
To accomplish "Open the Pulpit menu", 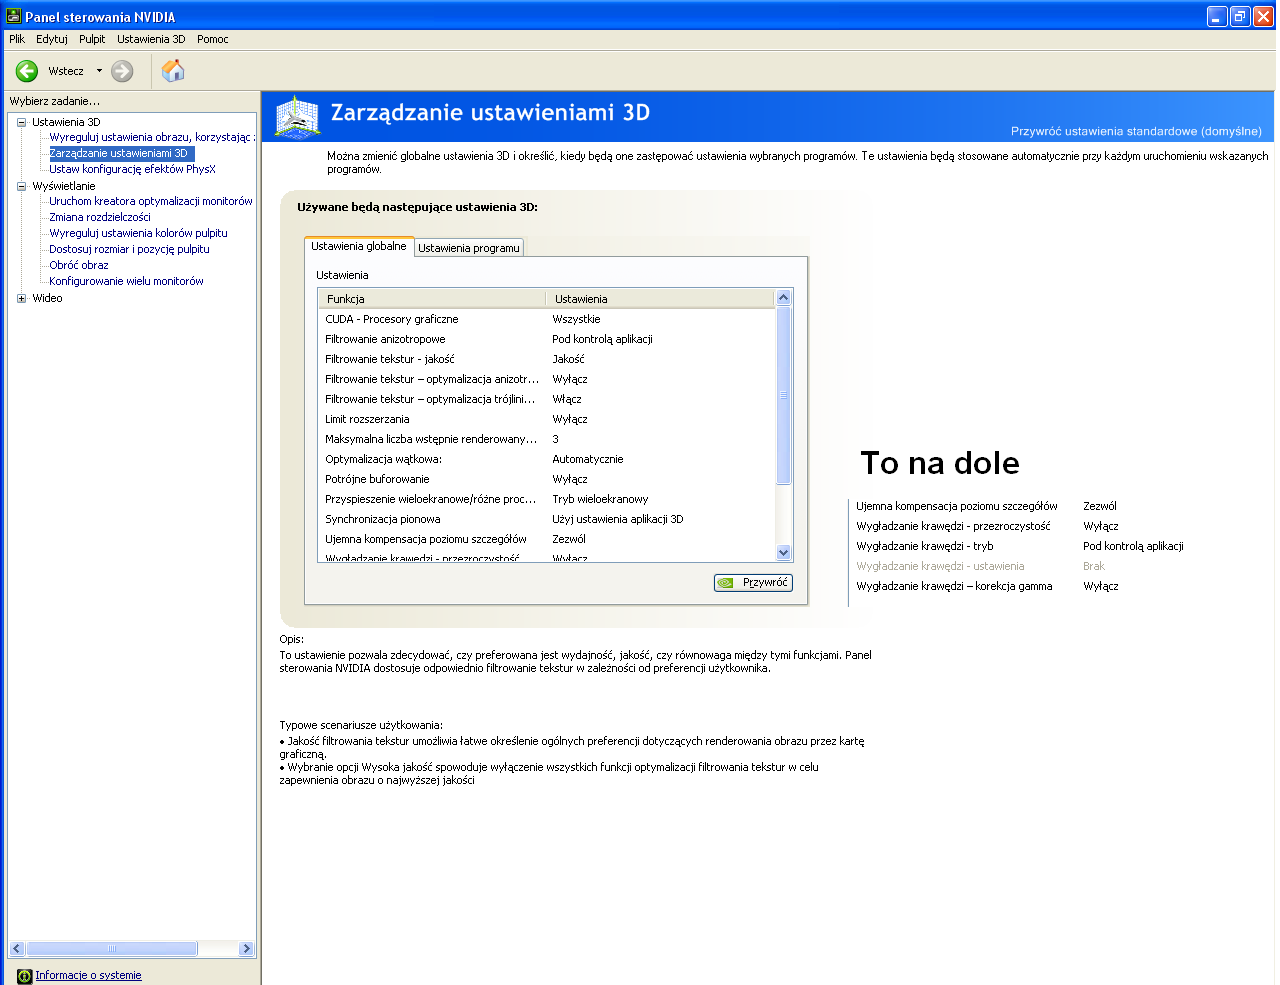I will [x=92, y=39].
